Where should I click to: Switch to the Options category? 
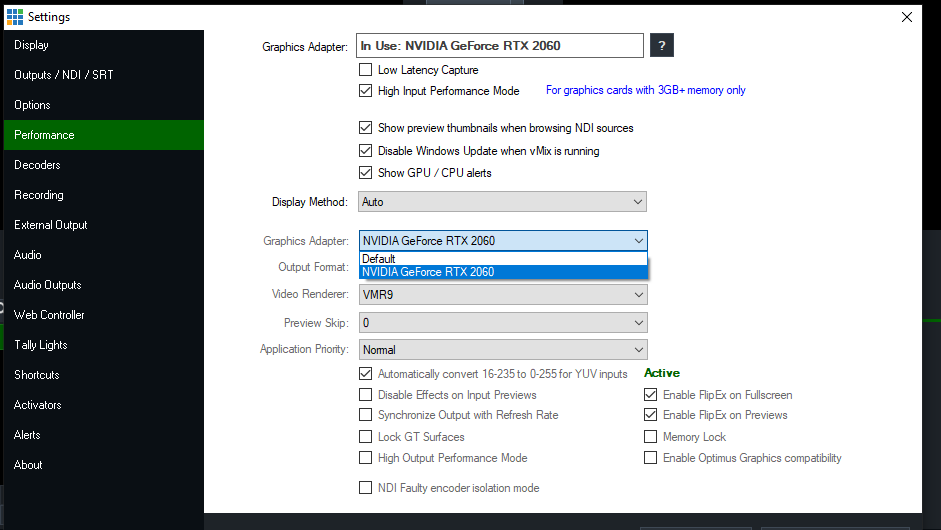click(x=104, y=105)
